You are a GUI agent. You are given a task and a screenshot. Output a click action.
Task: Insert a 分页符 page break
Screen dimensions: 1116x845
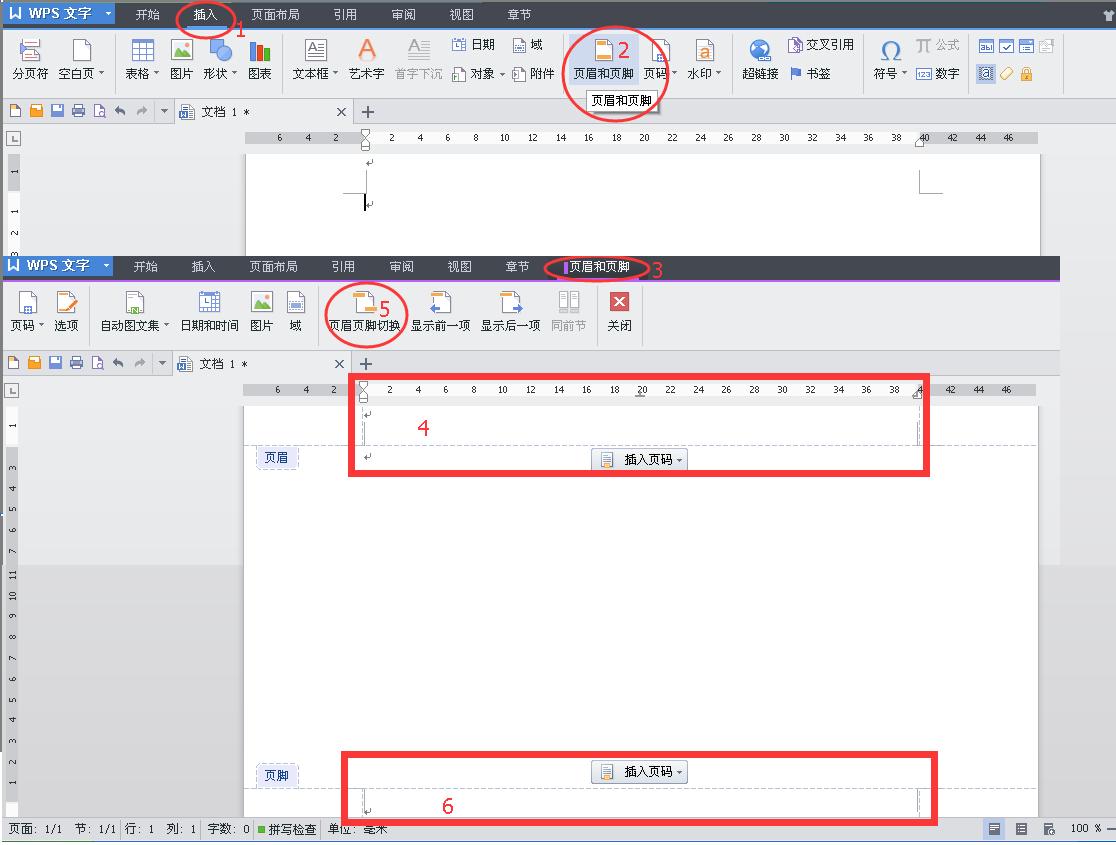coord(30,60)
